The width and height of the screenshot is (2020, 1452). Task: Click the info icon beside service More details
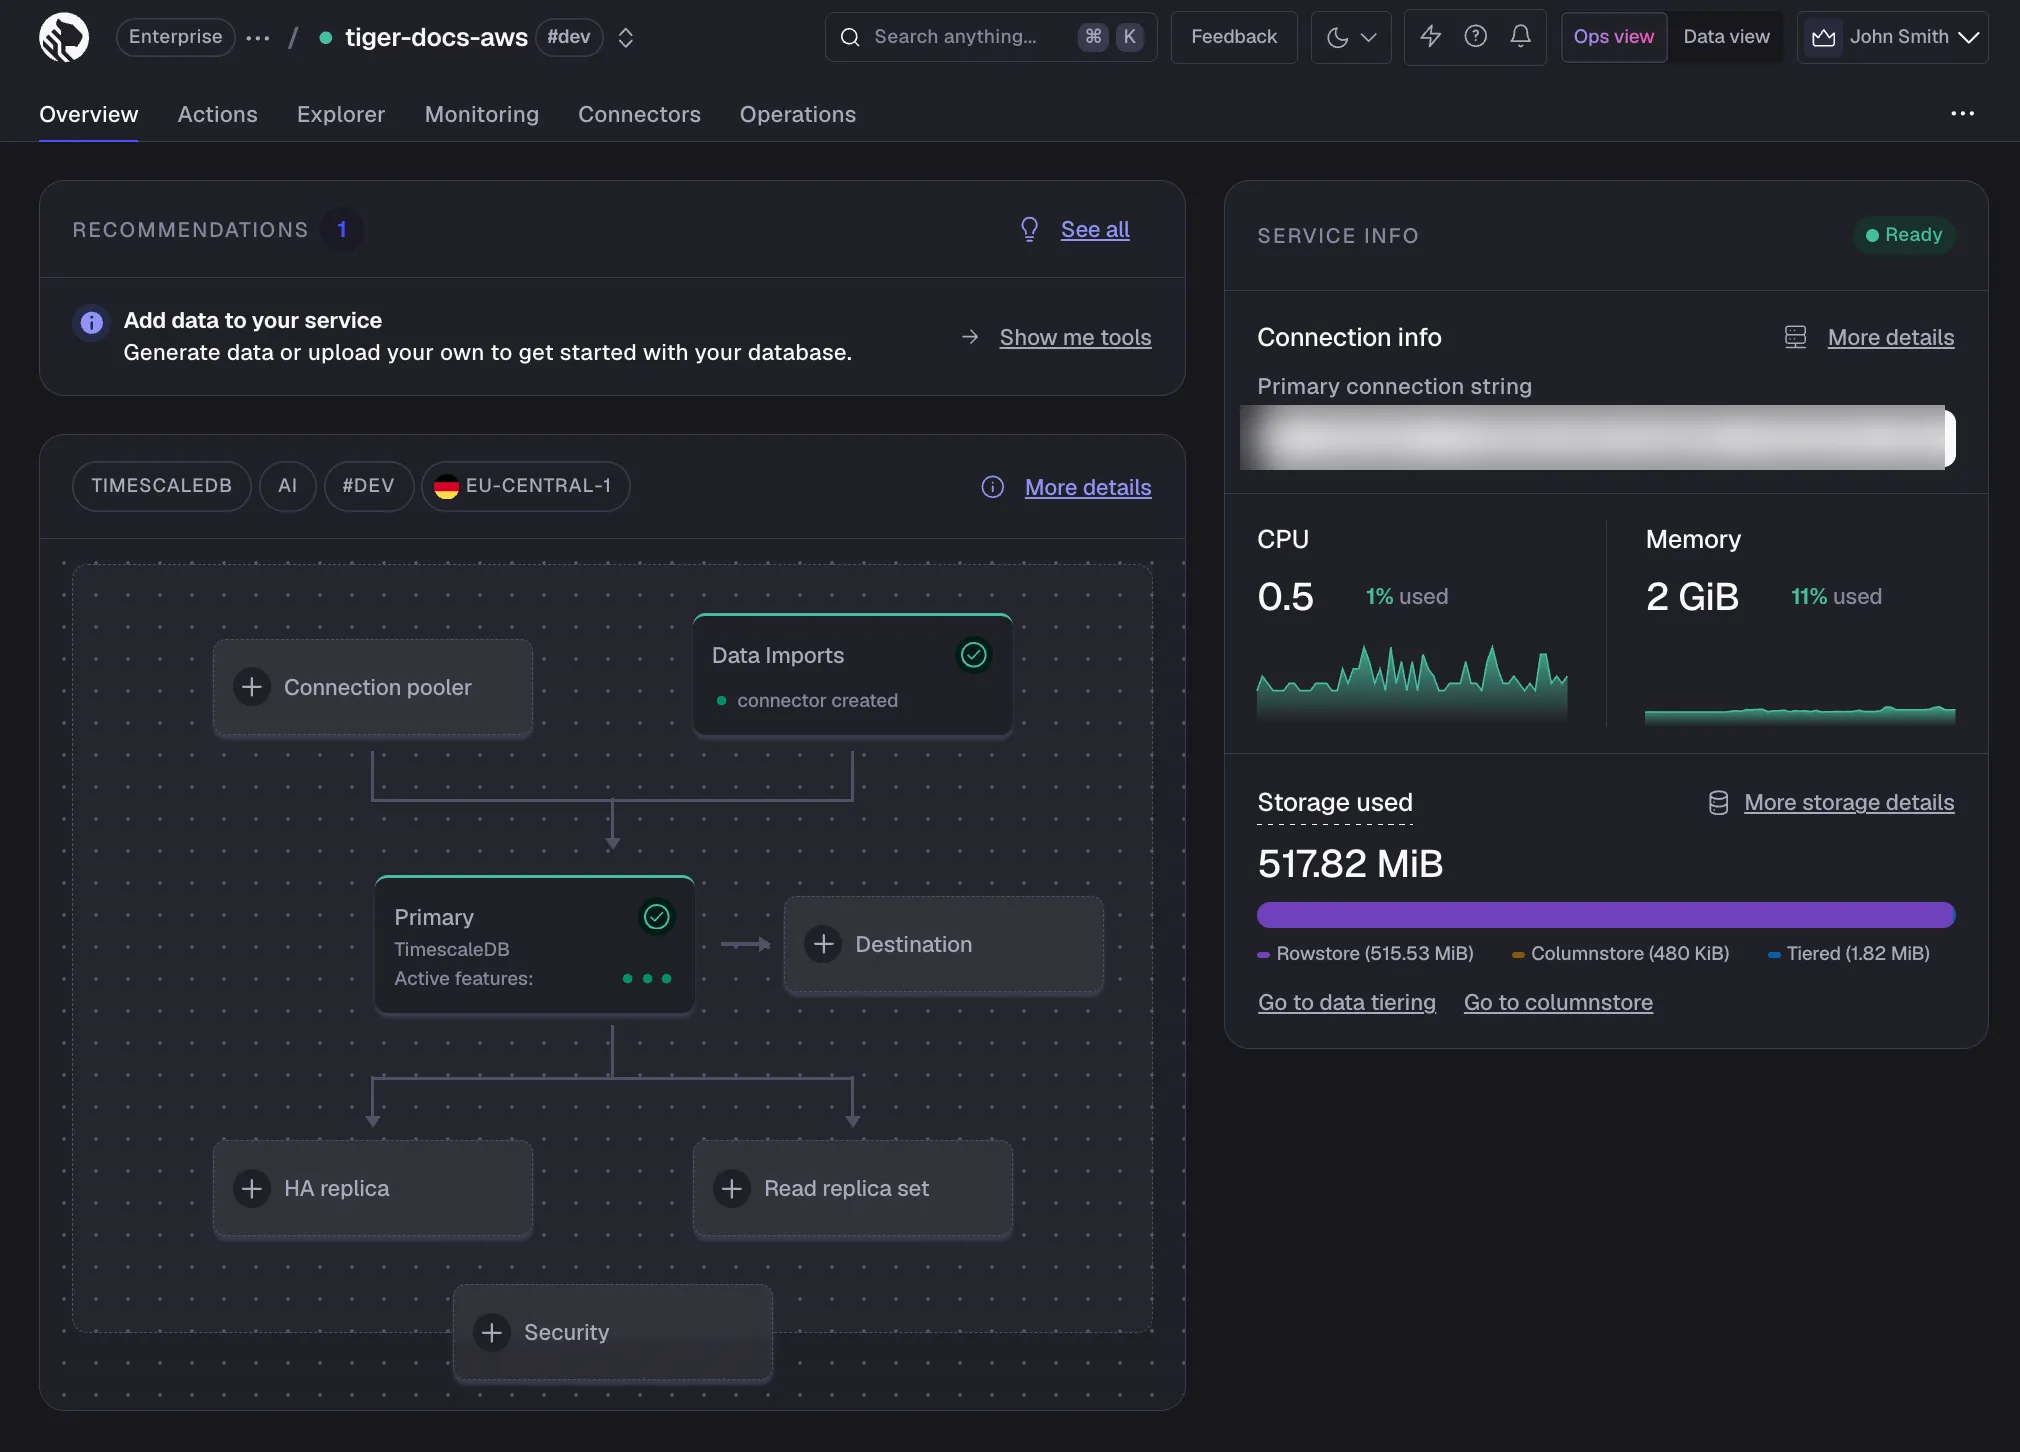coord(992,487)
